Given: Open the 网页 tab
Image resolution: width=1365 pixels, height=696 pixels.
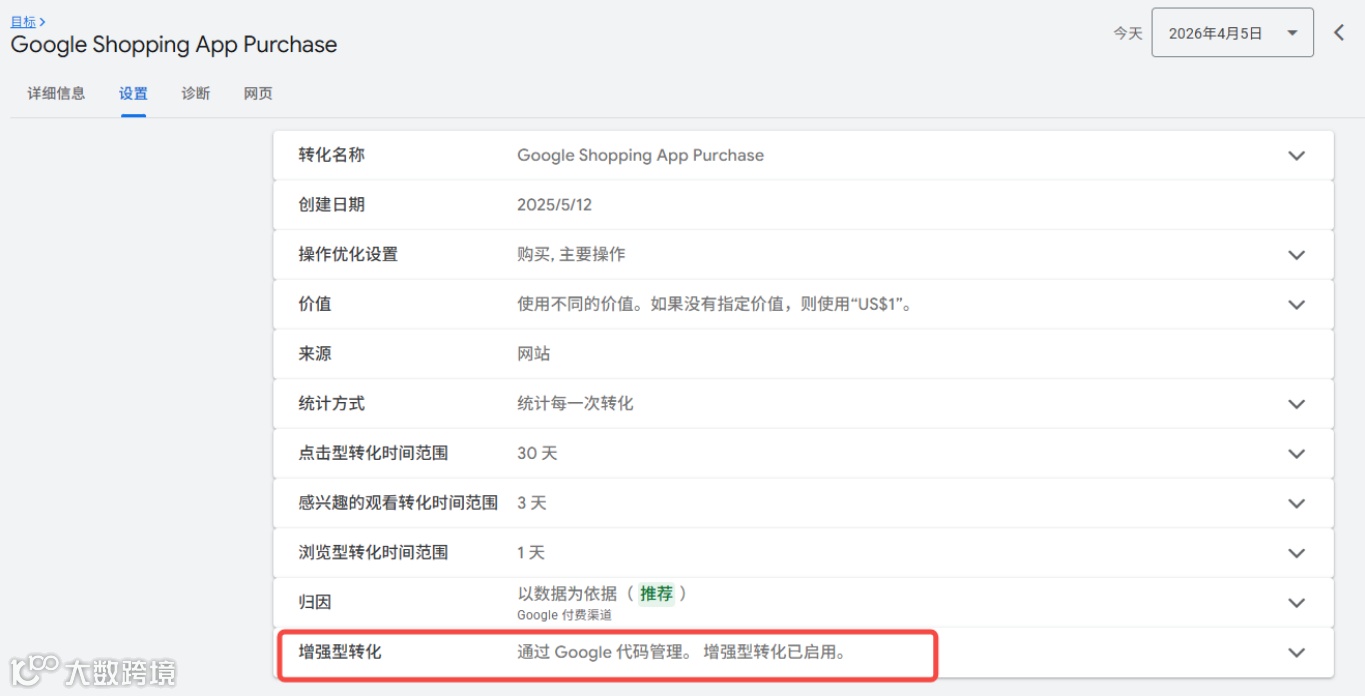Looking at the screenshot, I should 258,94.
